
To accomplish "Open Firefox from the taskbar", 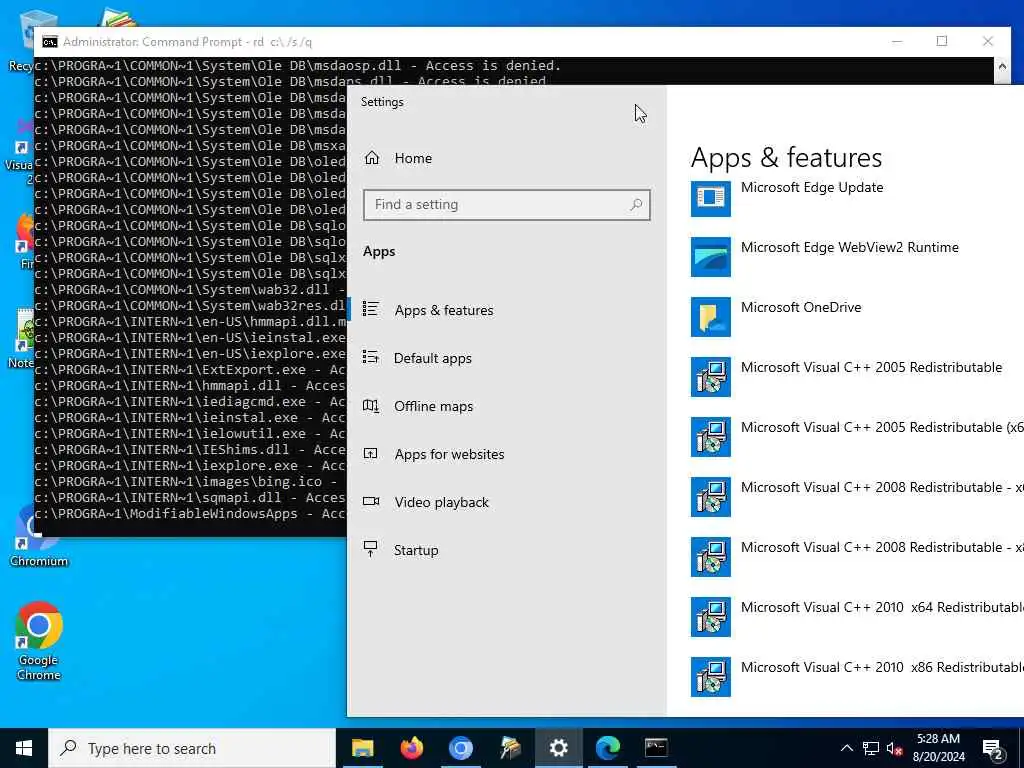I will click(411, 748).
